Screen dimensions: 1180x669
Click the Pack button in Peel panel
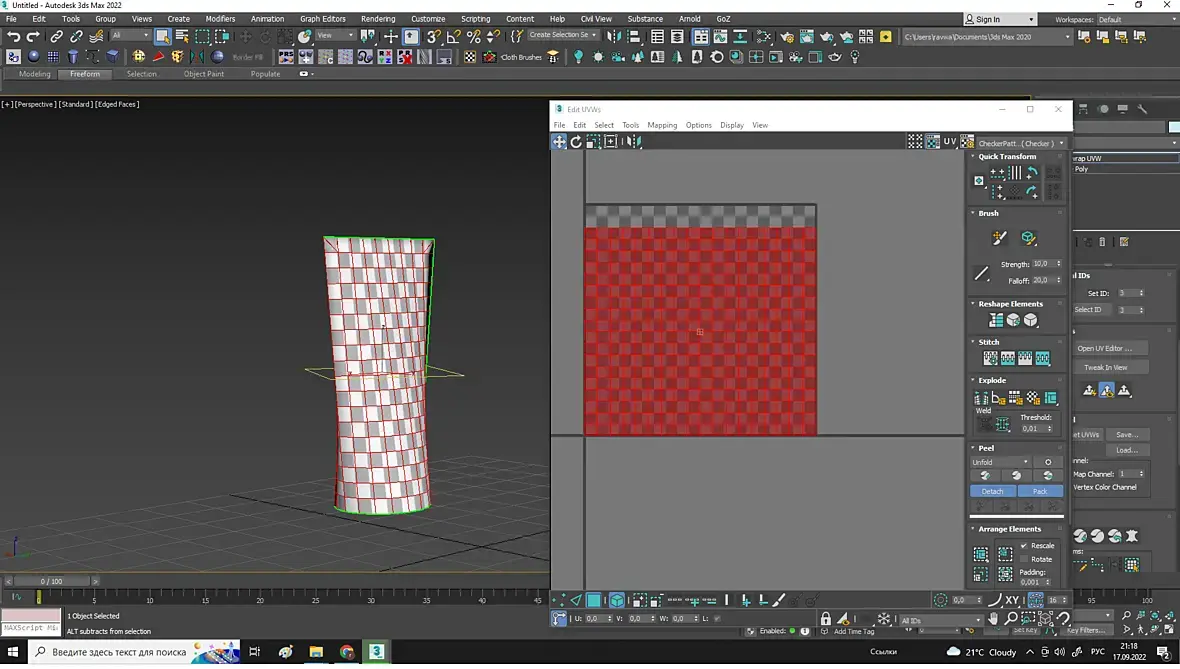point(1040,491)
